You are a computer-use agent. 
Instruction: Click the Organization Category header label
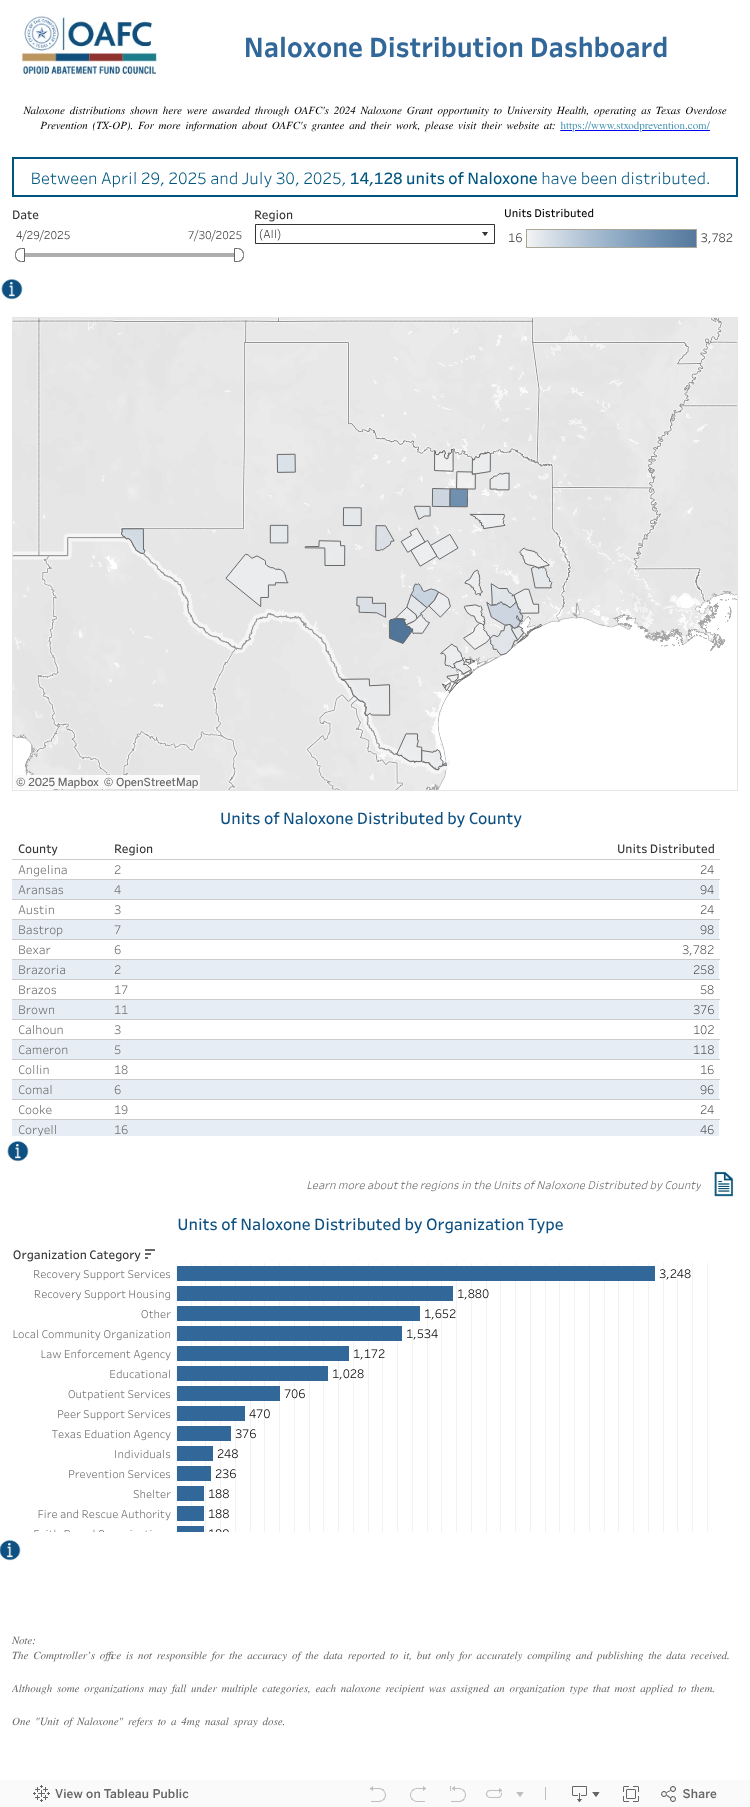pos(76,1255)
